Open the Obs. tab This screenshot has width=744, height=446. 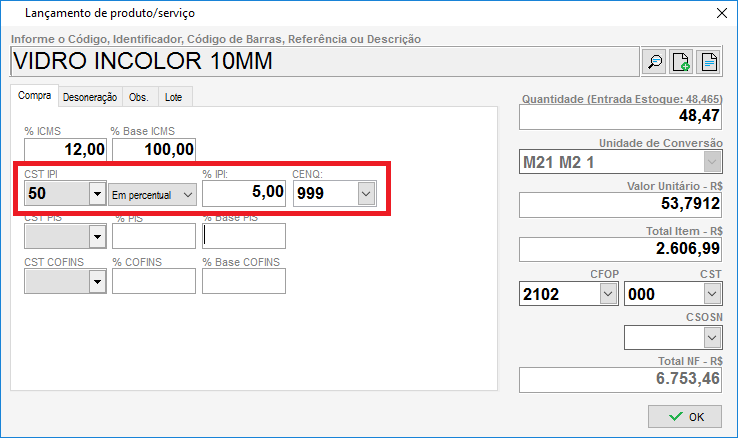click(139, 97)
